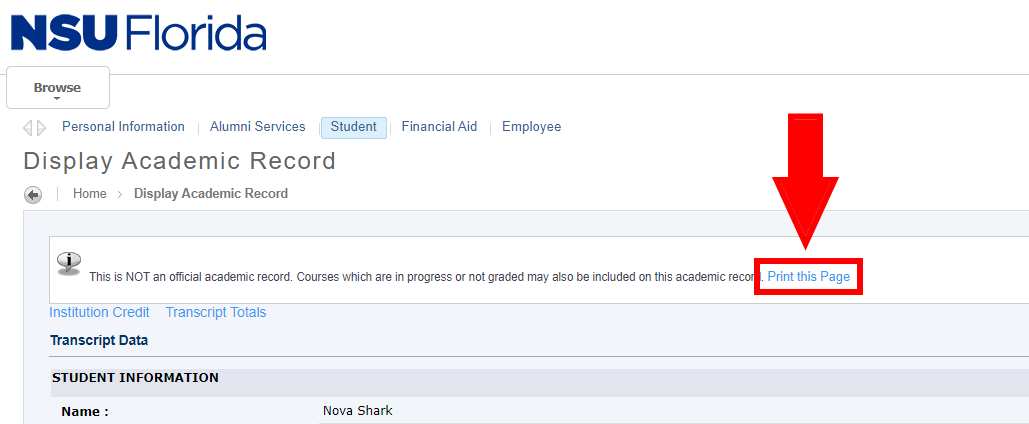1029x424 pixels.
Task: Open the Browse dropdown menu
Action: coord(57,89)
